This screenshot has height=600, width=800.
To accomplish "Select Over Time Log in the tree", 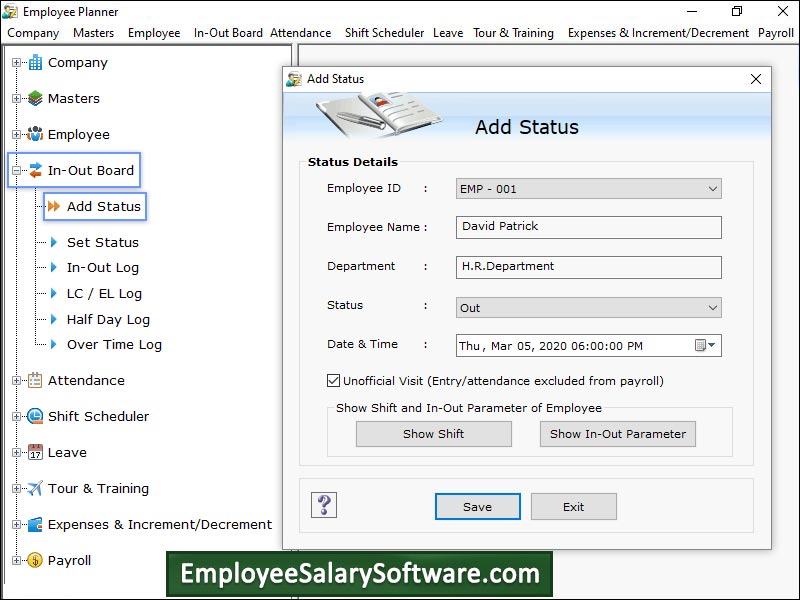I will (114, 345).
